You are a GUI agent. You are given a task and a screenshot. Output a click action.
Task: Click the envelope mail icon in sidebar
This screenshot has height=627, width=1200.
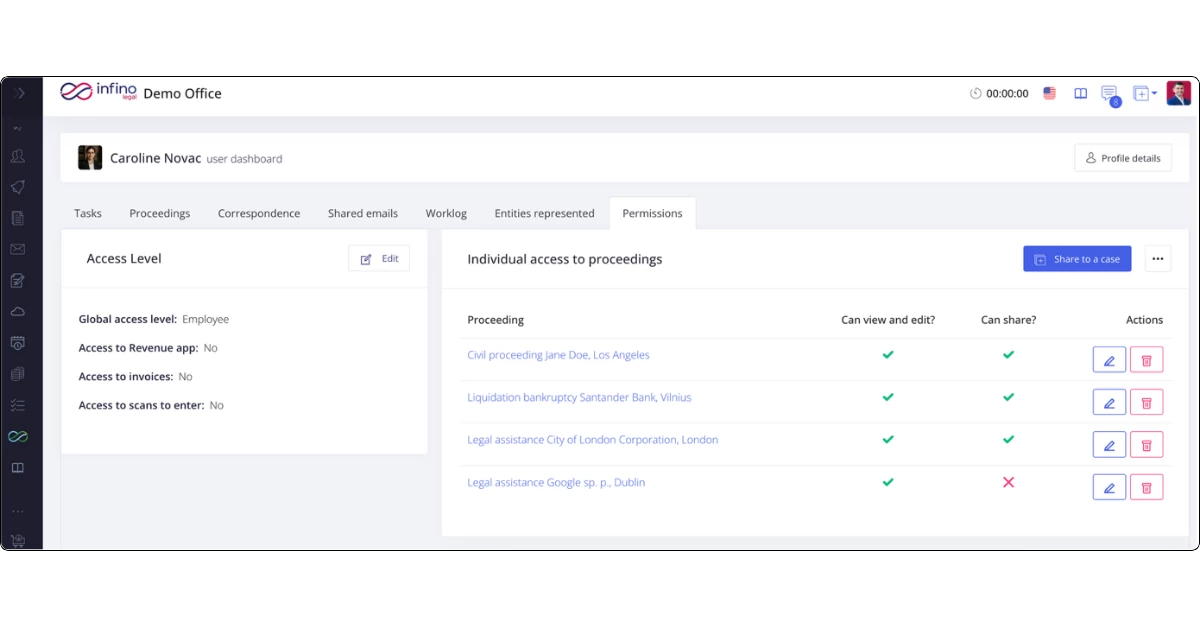[18, 249]
